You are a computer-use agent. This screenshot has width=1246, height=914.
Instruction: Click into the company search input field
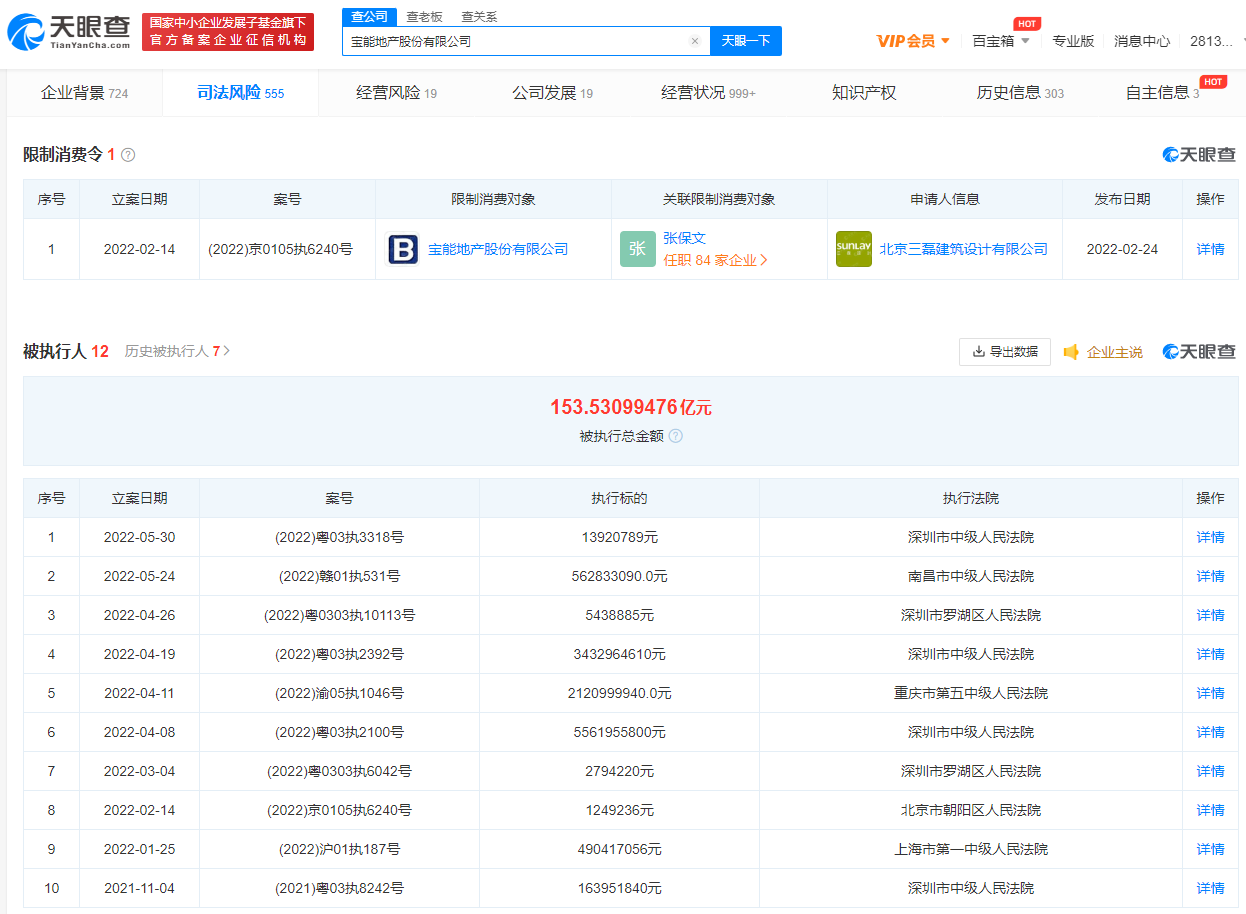click(515, 41)
